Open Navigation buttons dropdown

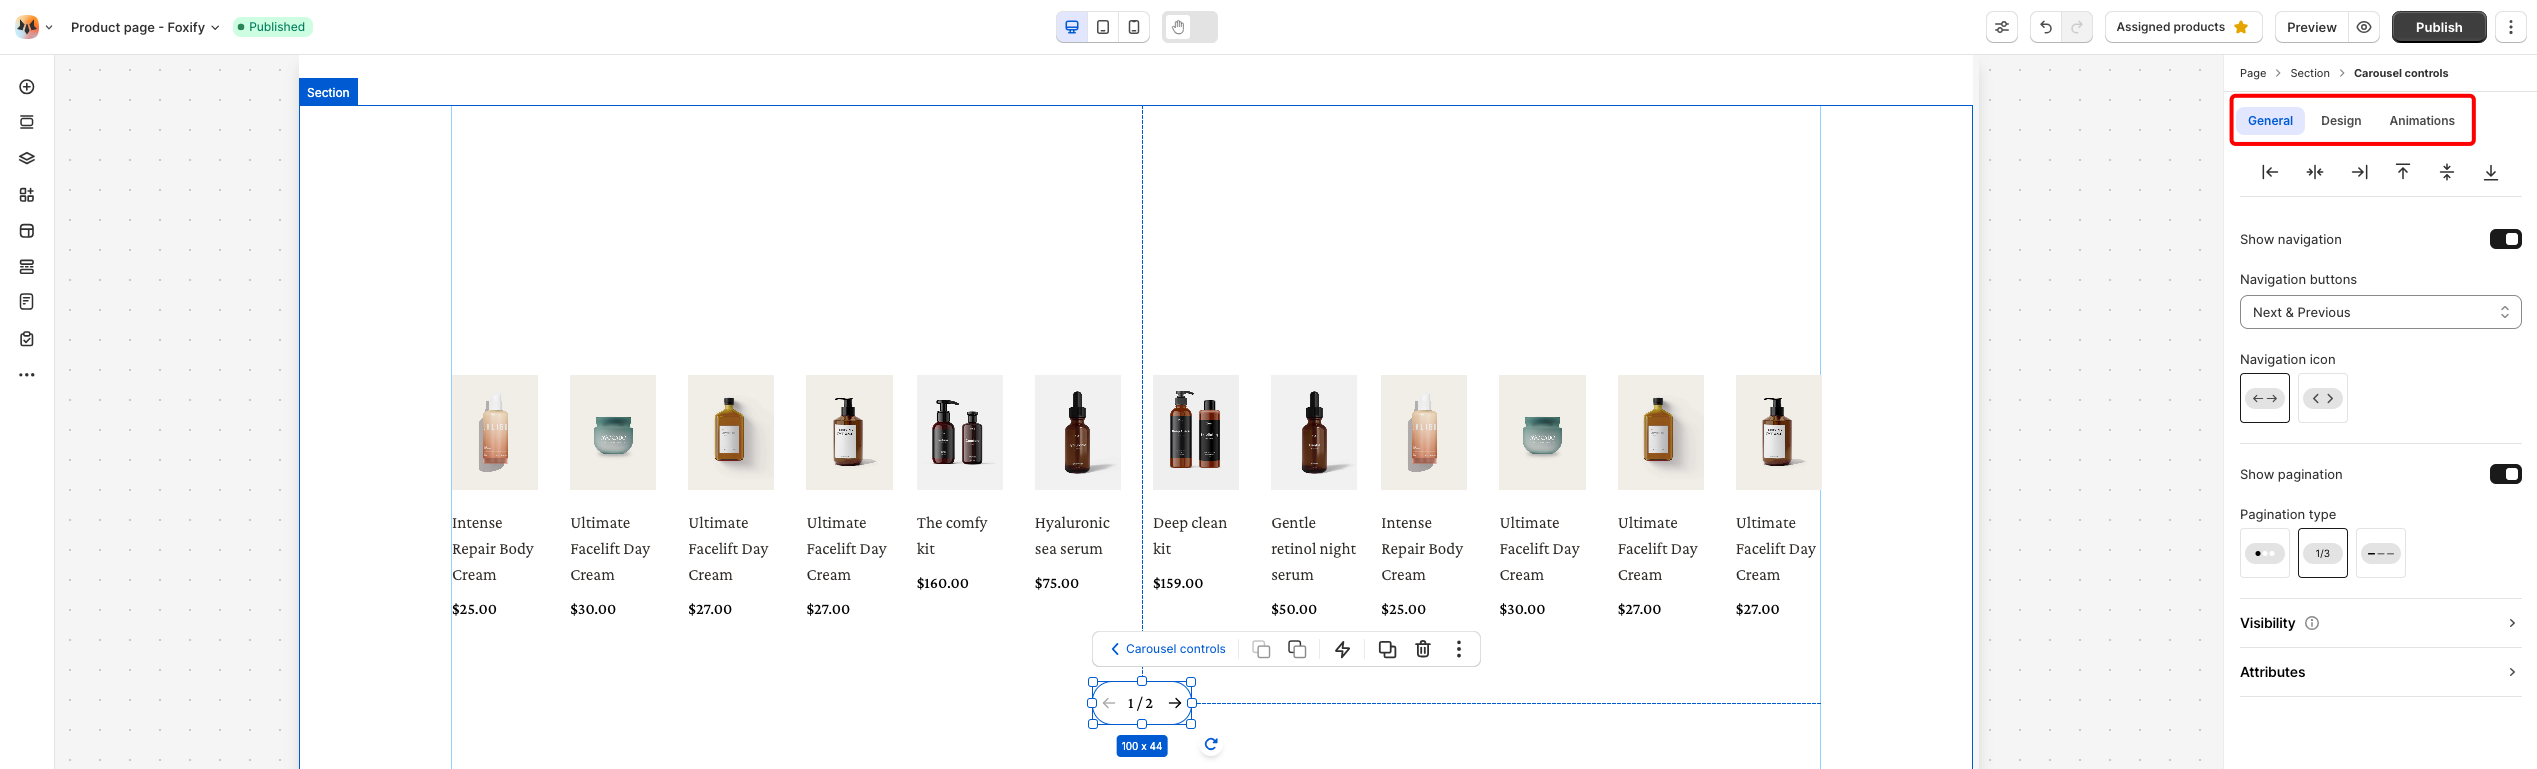coord(2380,312)
